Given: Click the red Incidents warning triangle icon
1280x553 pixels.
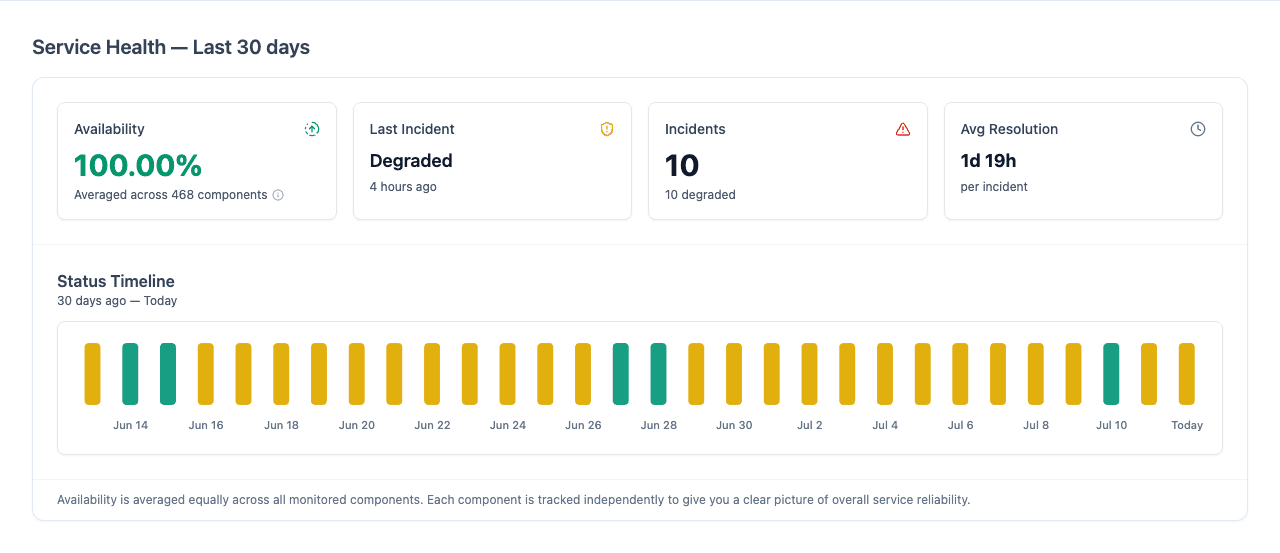Looking at the screenshot, I should point(903,129).
